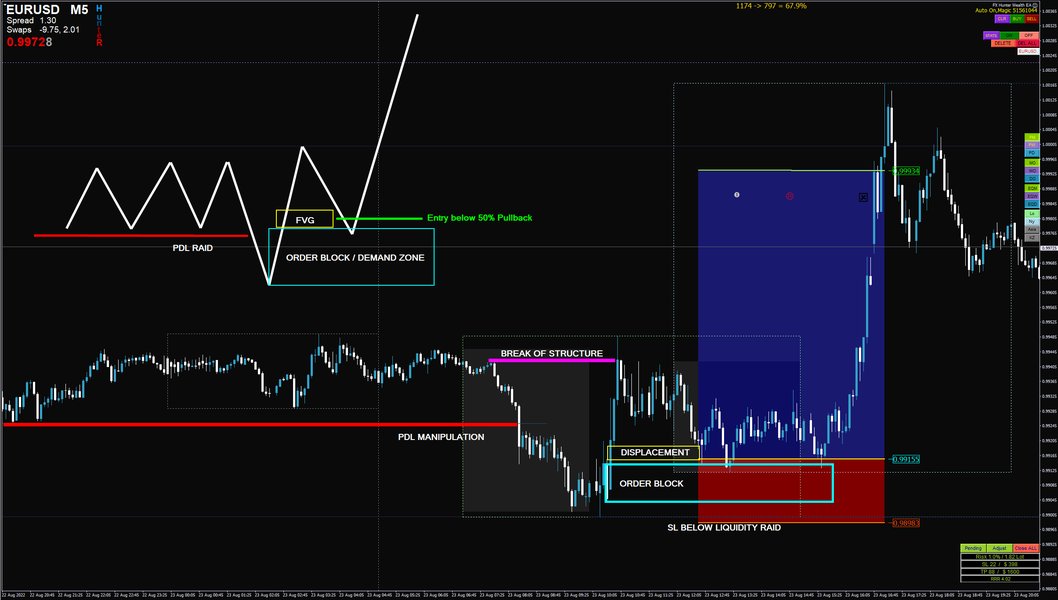Click the Adjust button in bottom panel
This screenshot has height=600, width=1058.
(x=999, y=548)
